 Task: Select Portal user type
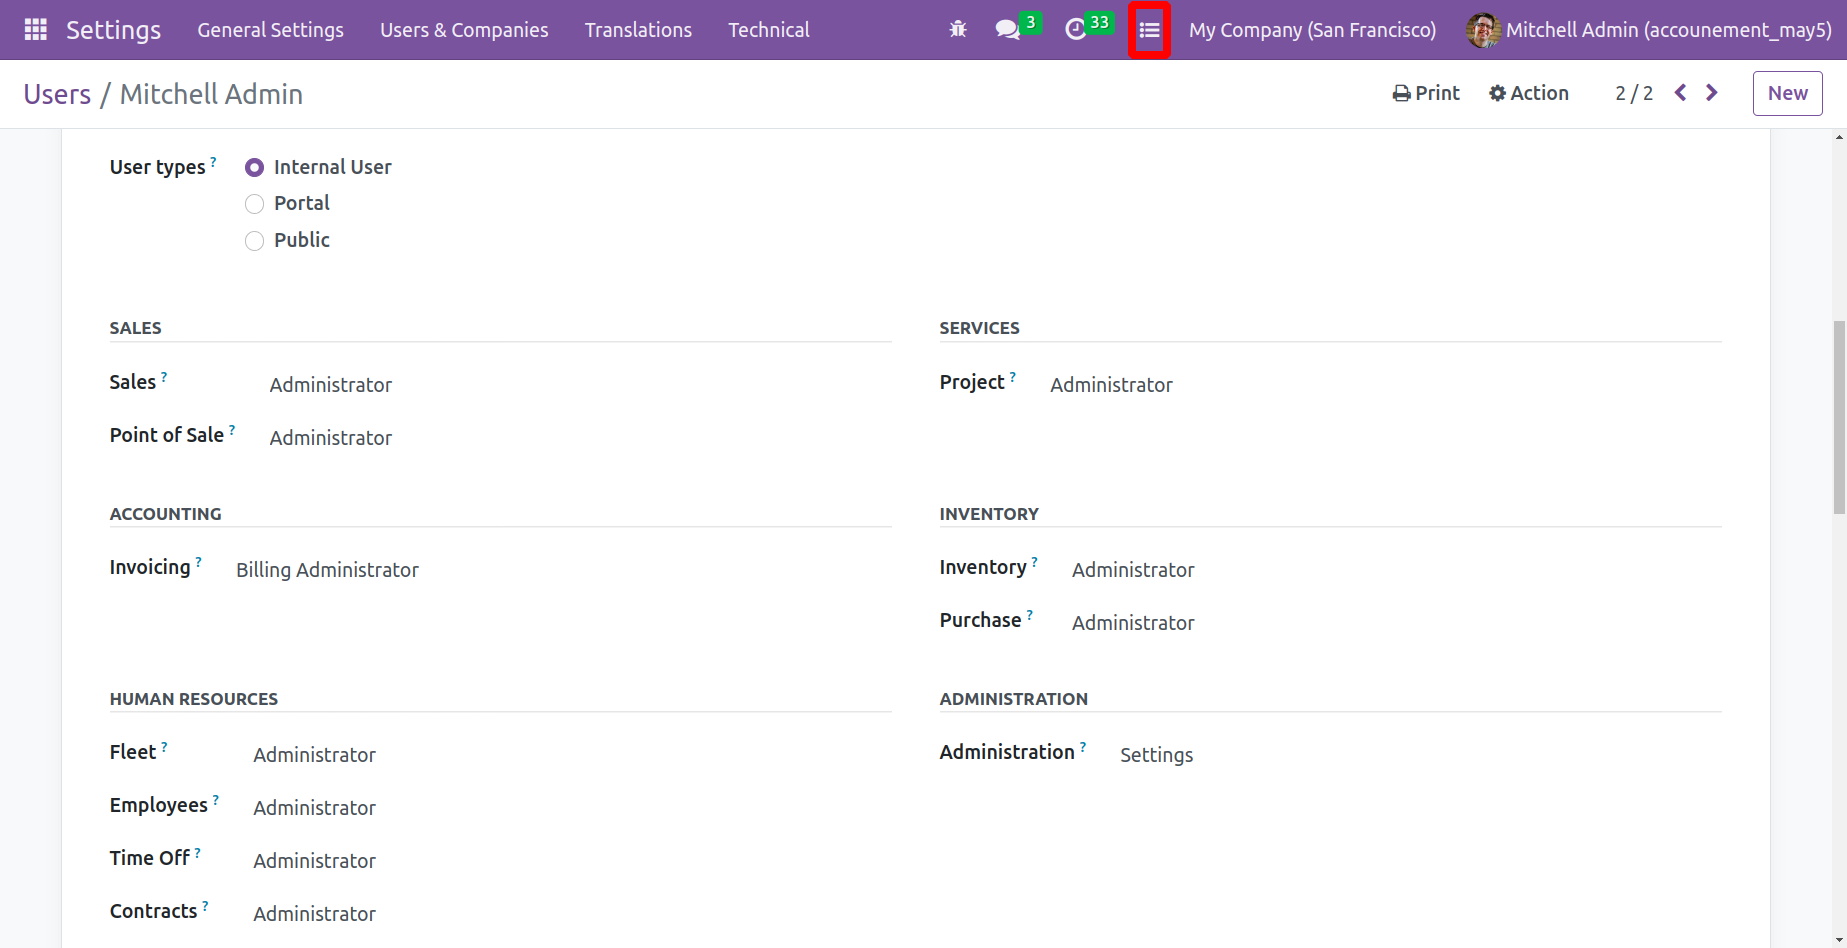(x=255, y=204)
